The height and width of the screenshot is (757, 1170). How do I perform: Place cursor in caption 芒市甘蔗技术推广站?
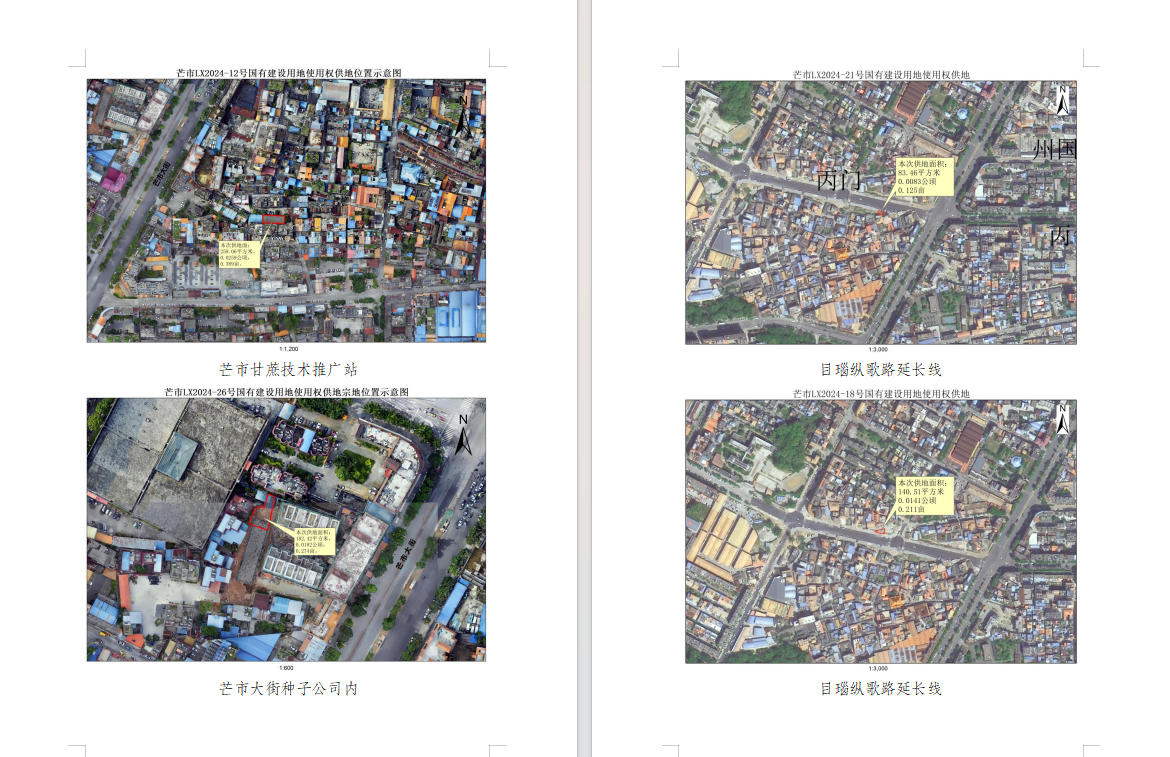pyautogui.click(x=288, y=369)
